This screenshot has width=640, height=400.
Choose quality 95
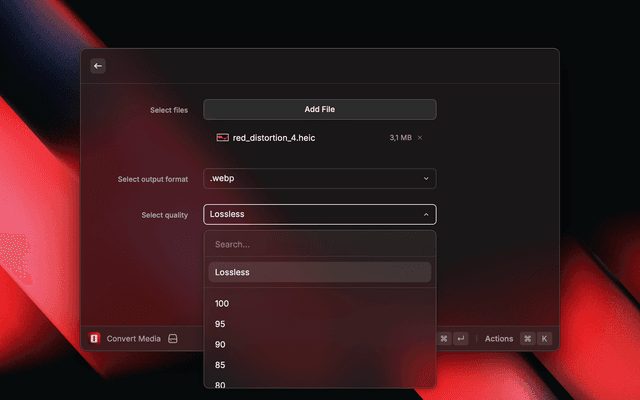(x=320, y=324)
